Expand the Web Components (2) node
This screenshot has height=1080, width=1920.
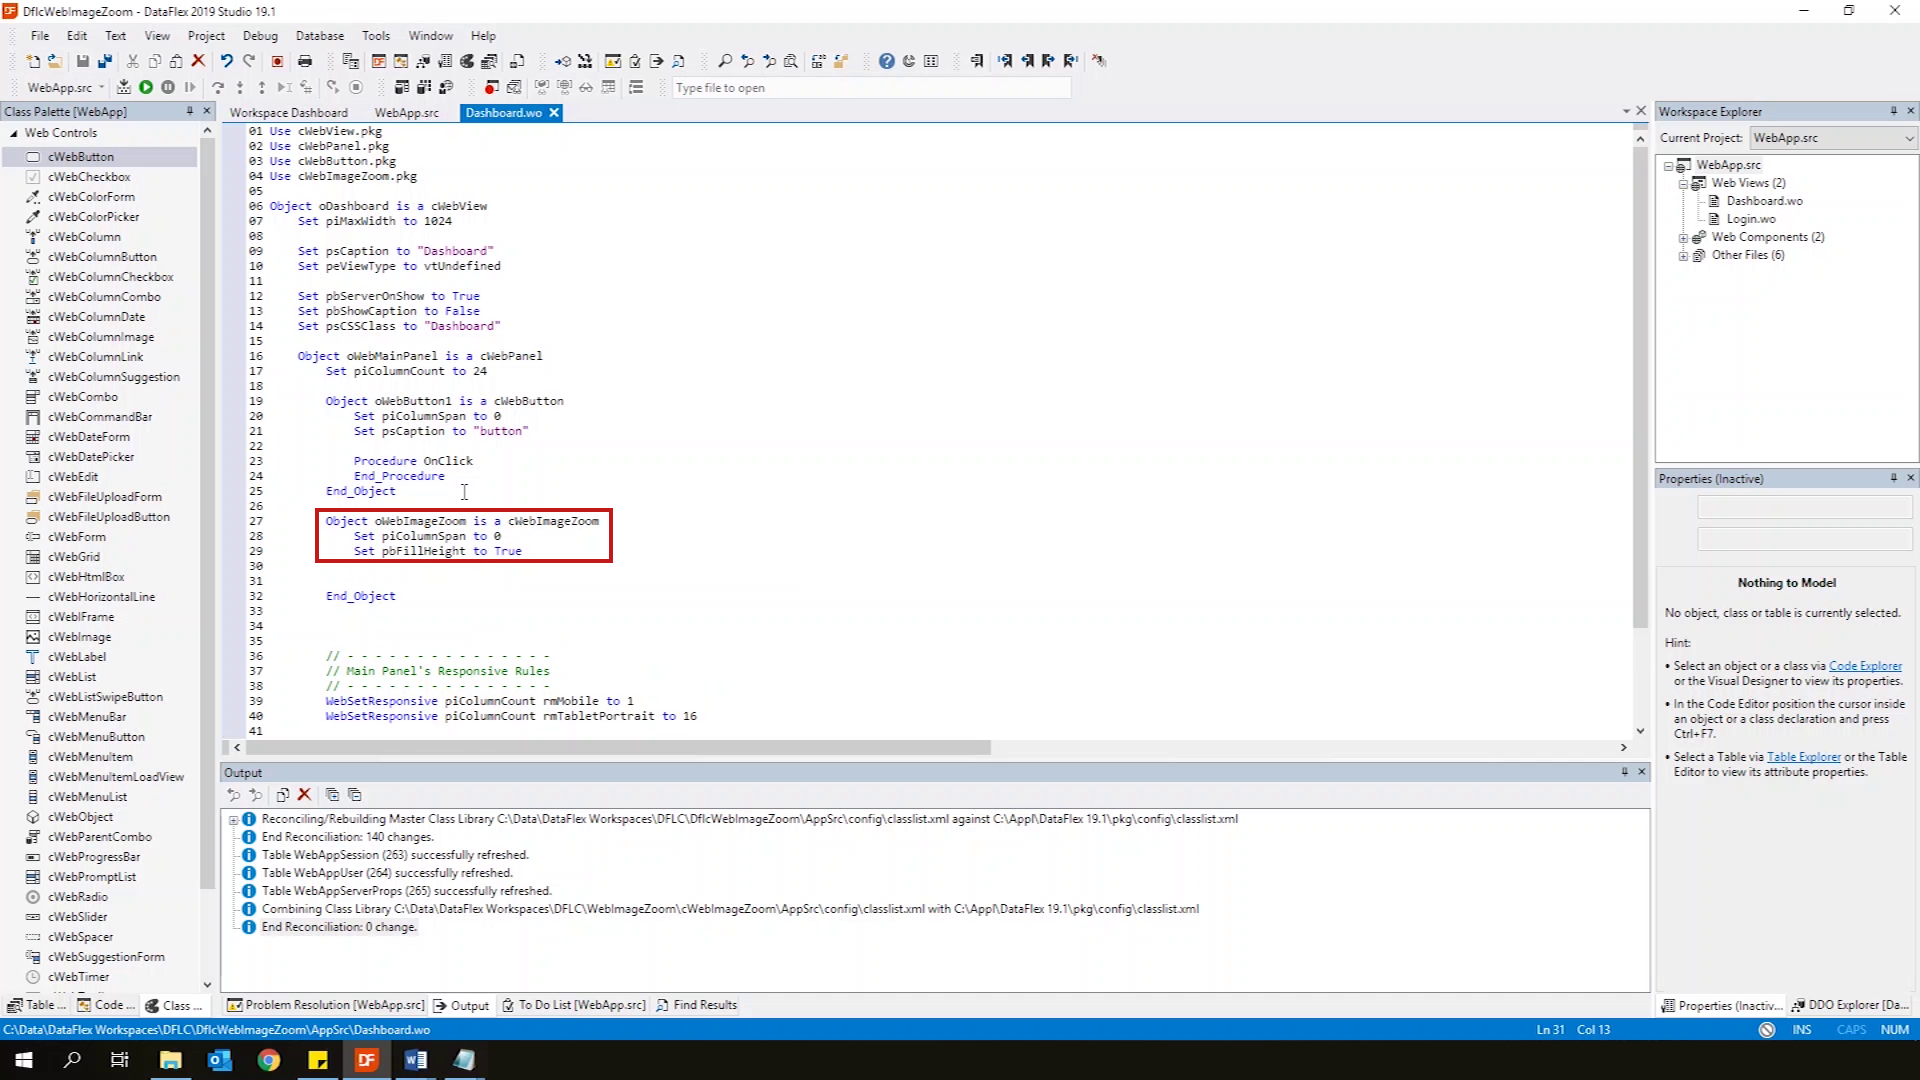1683,238
